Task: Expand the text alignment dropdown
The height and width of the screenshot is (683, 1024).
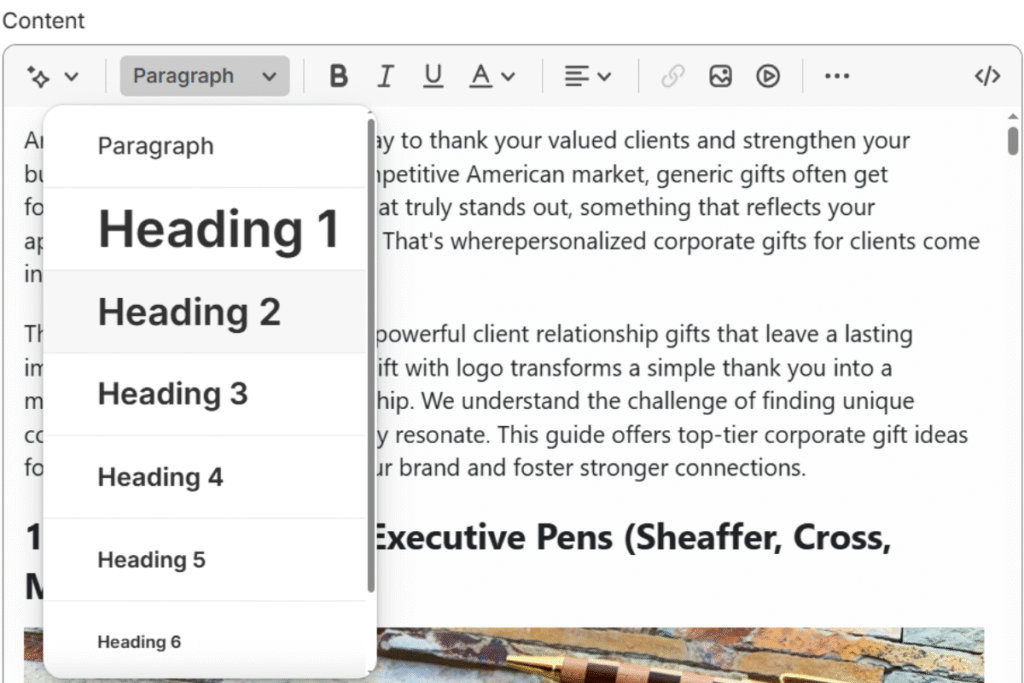Action: point(587,76)
